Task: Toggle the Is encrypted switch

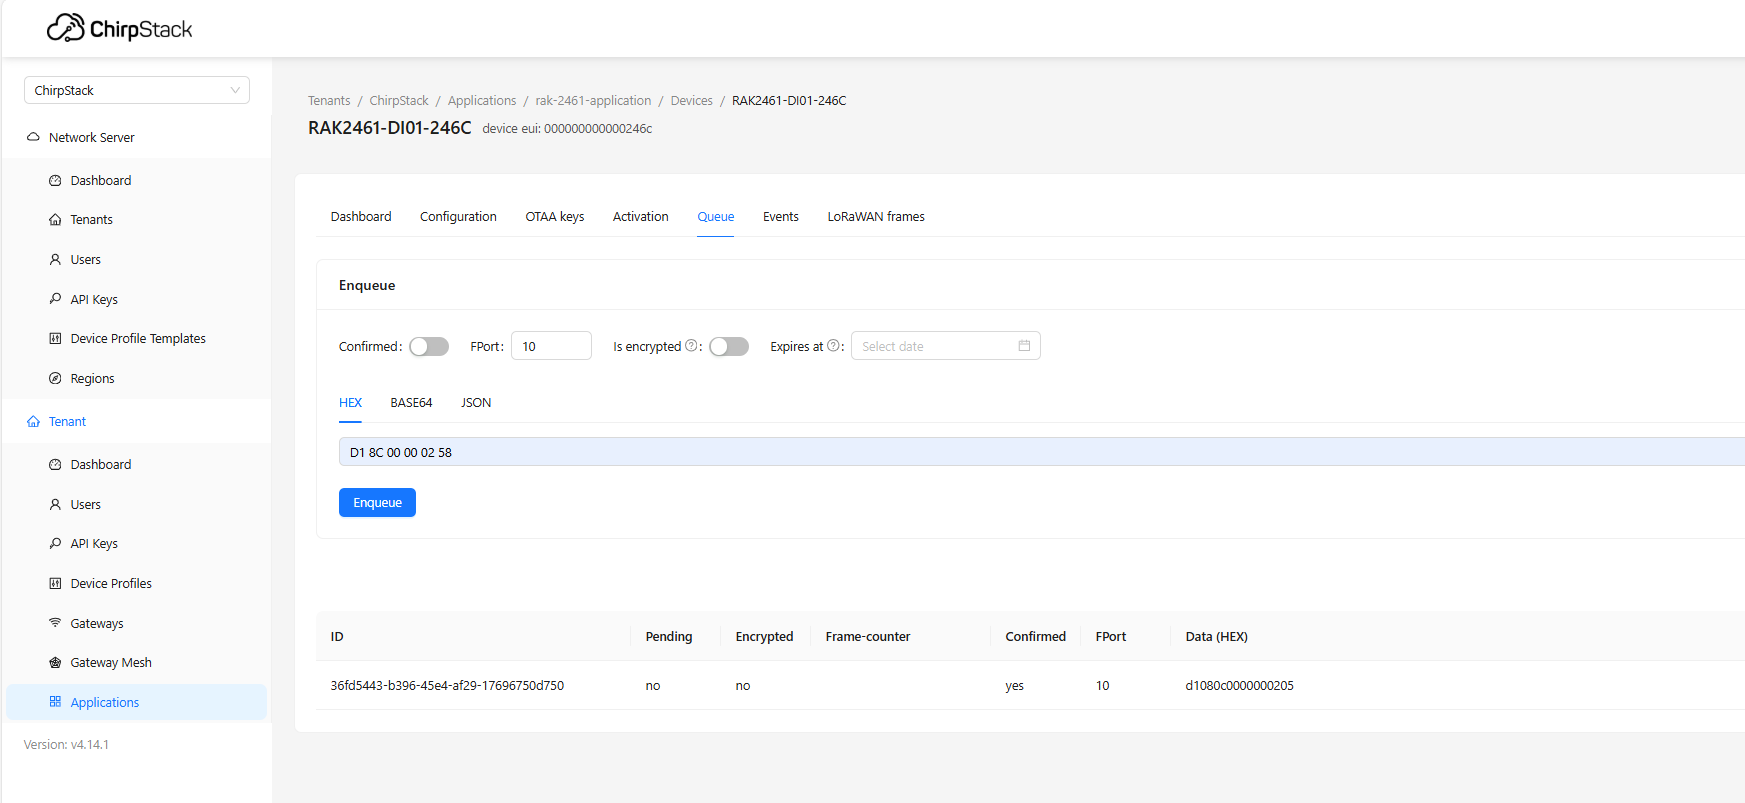Action: point(729,346)
